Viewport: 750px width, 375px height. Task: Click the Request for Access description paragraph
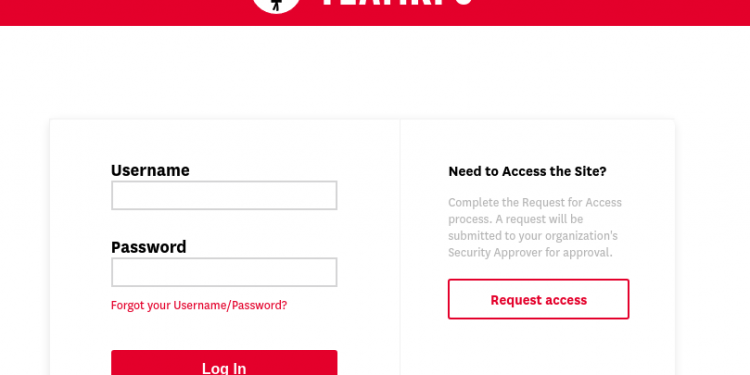(x=535, y=227)
